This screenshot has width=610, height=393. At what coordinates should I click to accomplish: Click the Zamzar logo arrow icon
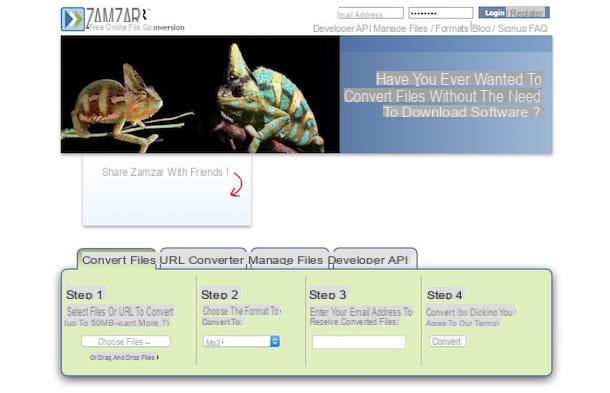click(73, 19)
